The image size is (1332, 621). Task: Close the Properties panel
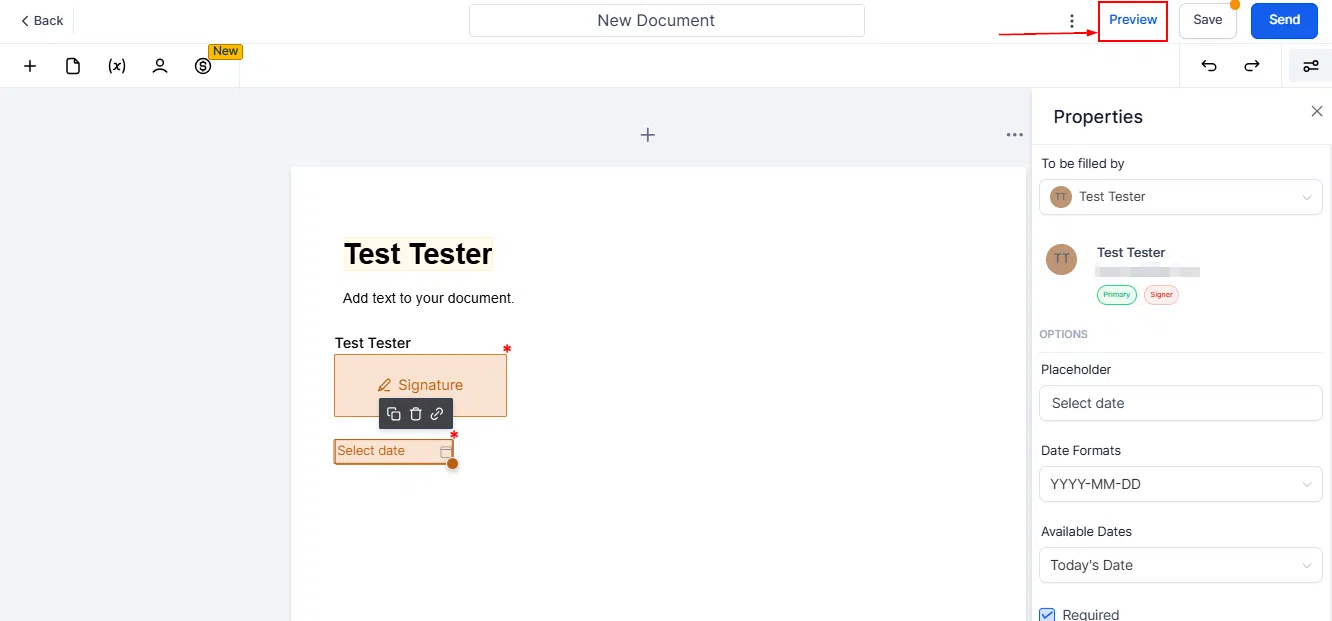1317,111
